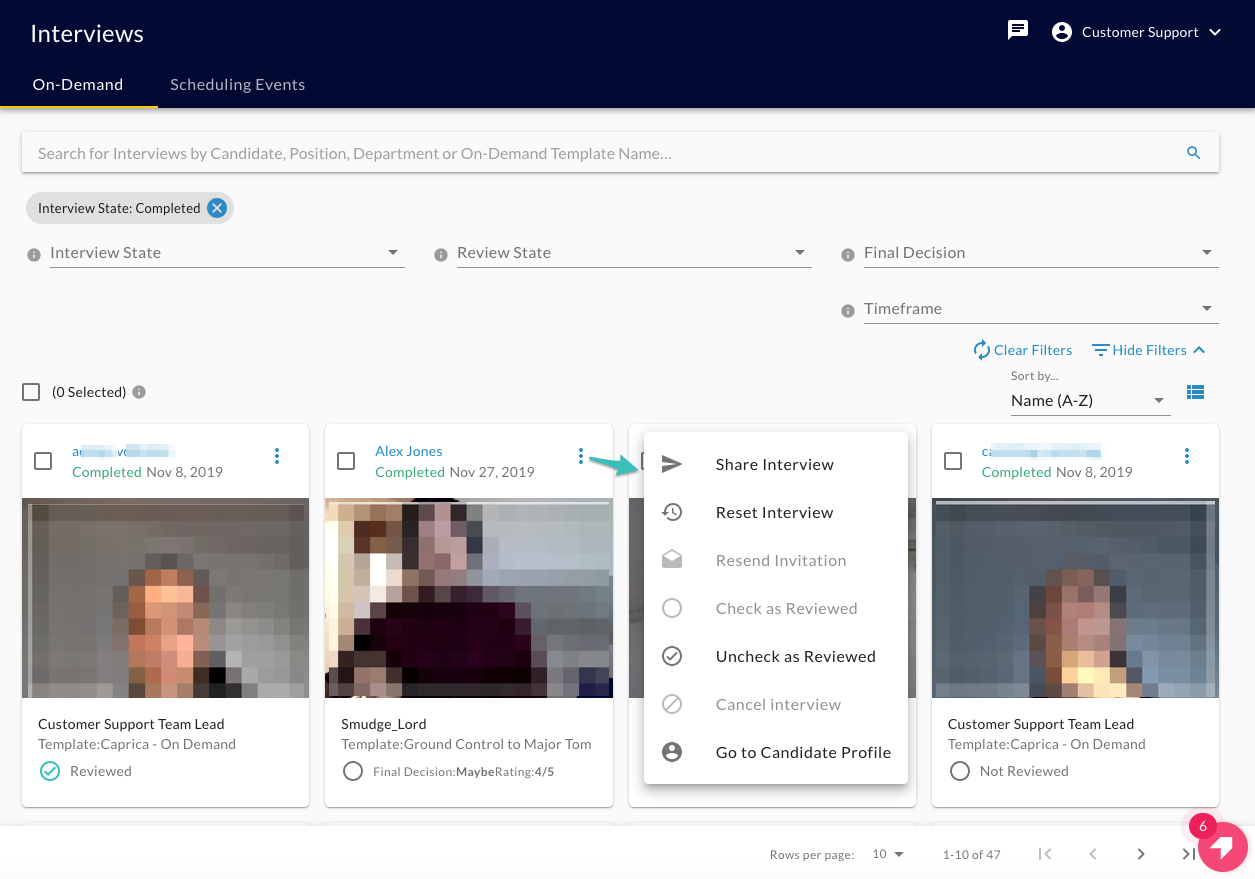Viewport: 1255px width, 879px height.
Task: Switch to the Scheduling Events tab
Action: 237,85
